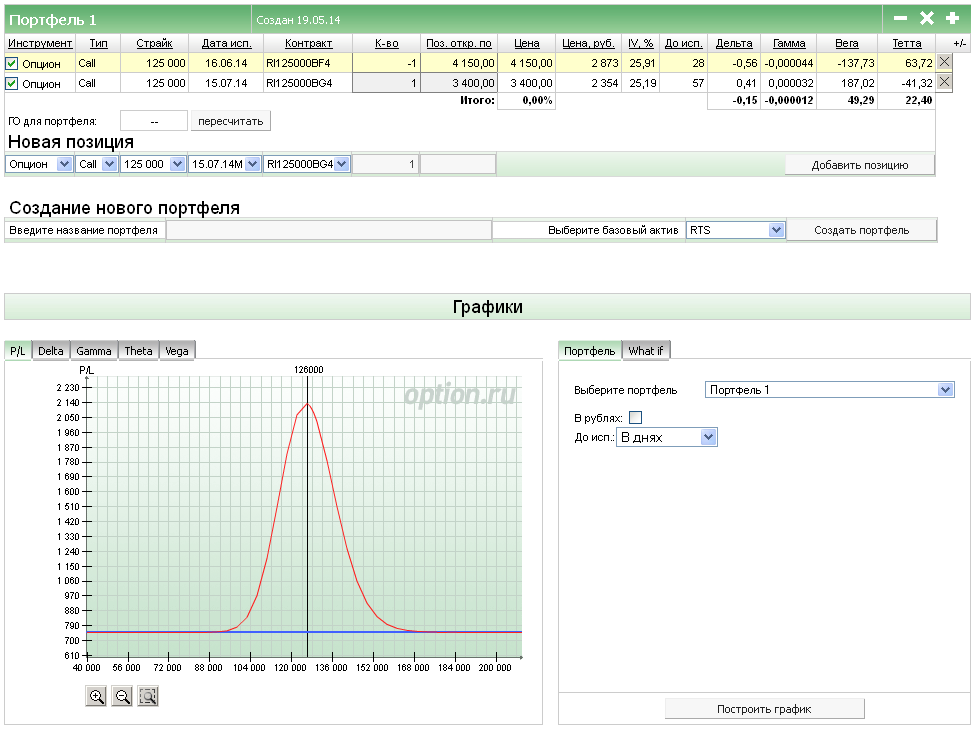Uncheck the 15.07.14 option row checkbox

click(12, 83)
